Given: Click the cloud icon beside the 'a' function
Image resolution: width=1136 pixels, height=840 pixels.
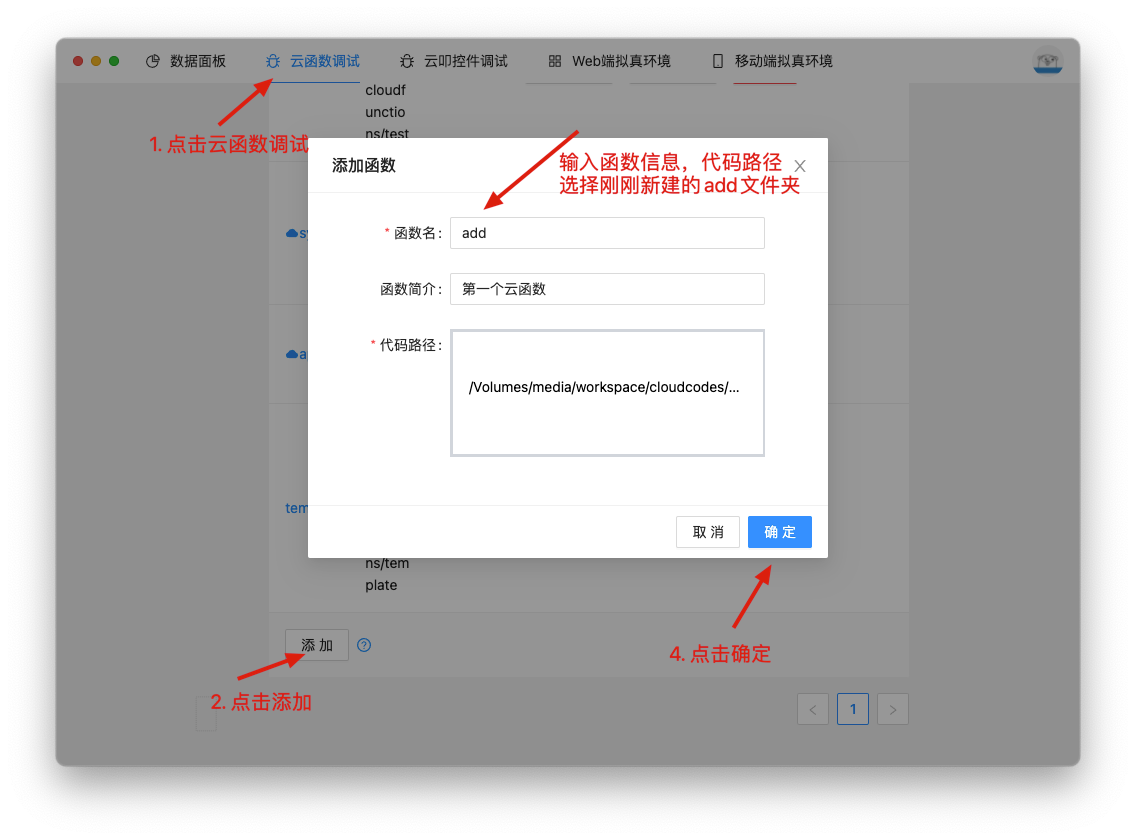Looking at the screenshot, I should [292, 354].
